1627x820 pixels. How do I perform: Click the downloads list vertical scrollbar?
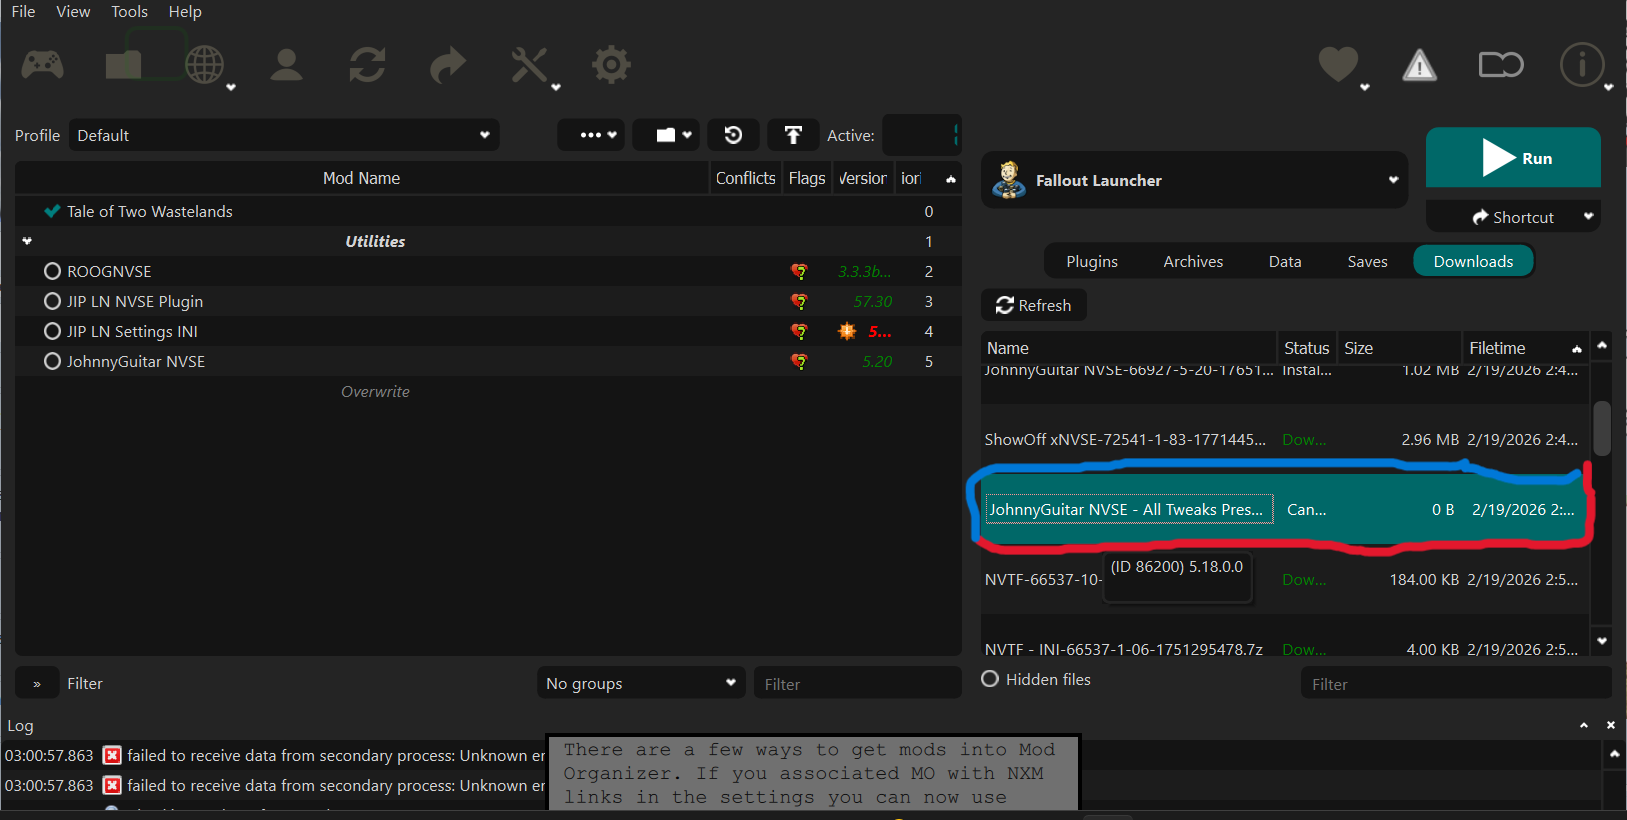click(x=1602, y=428)
